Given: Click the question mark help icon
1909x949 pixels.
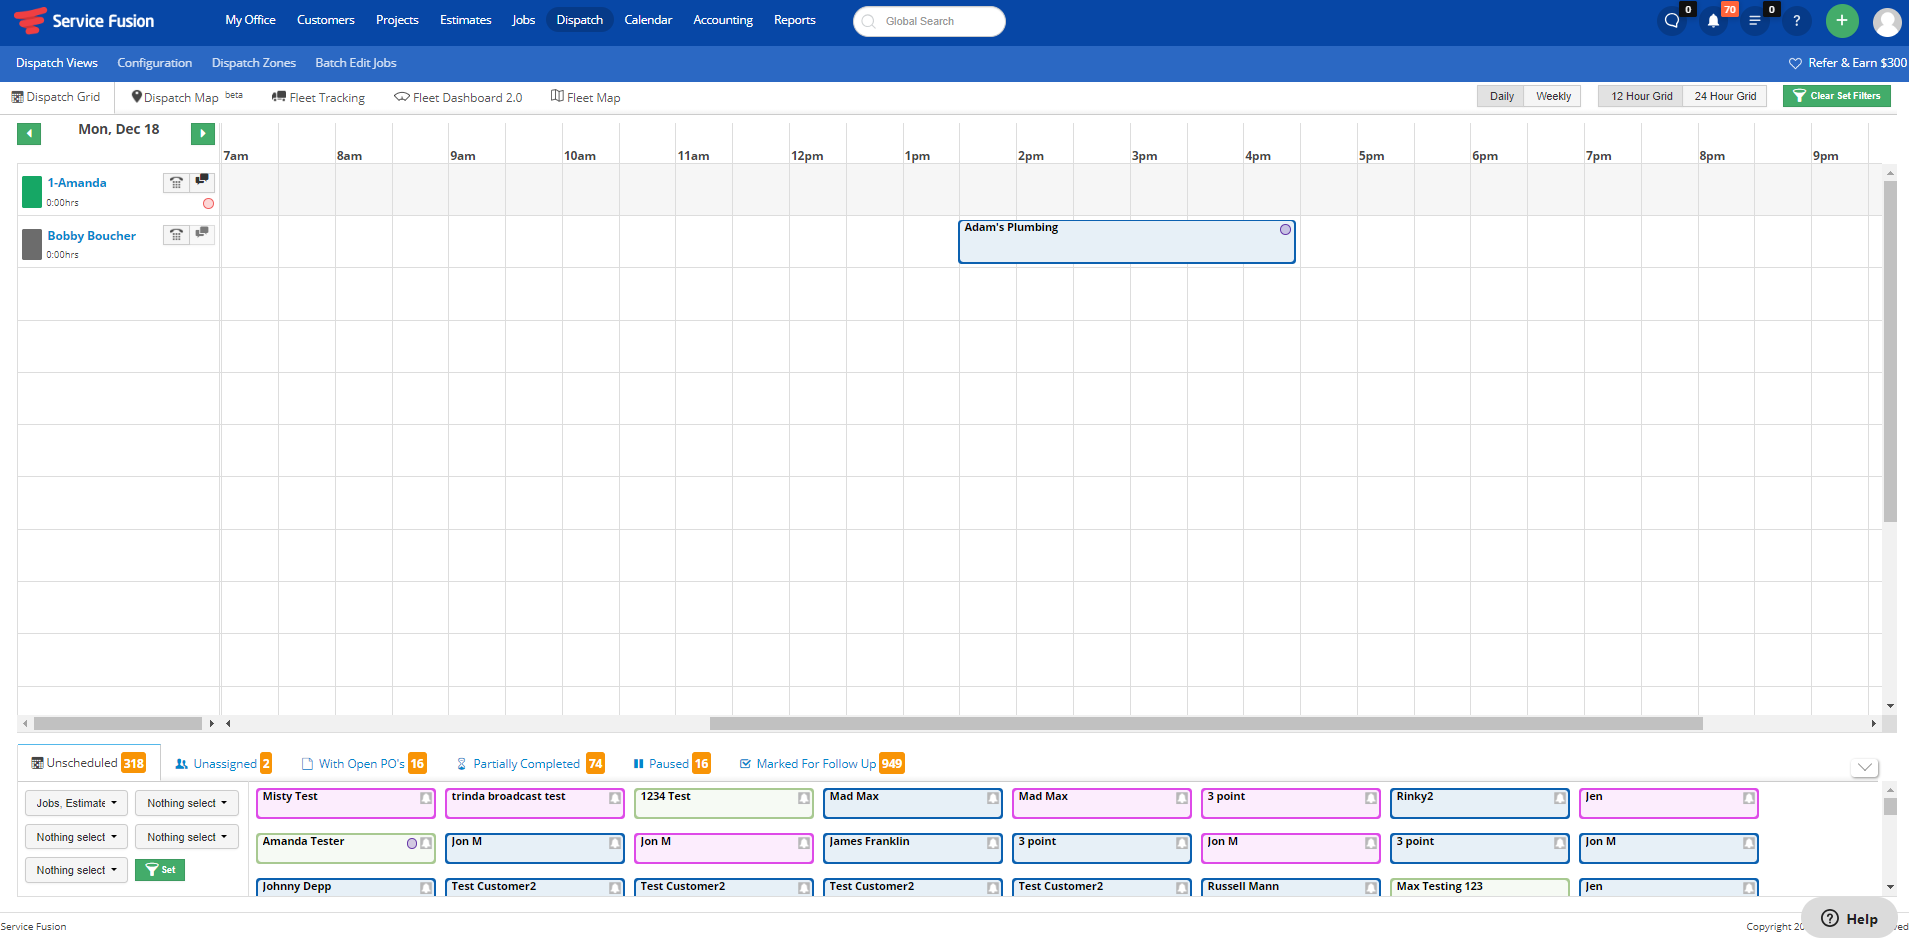Looking at the screenshot, I should tap(1796, 21).
